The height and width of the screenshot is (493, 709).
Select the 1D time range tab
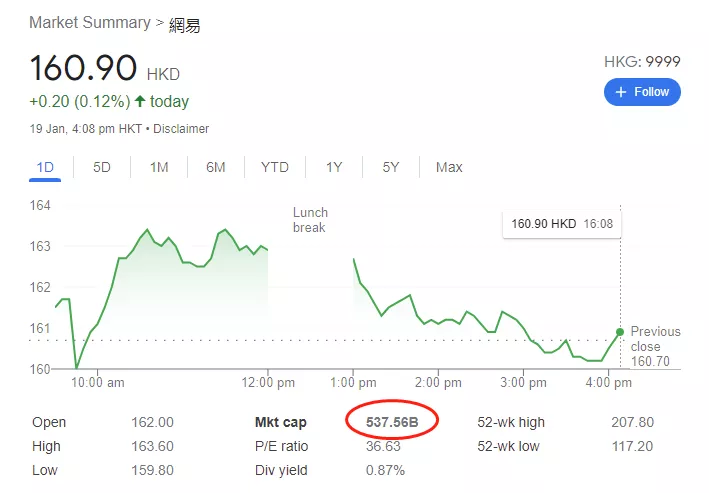(x=45, y=167)
